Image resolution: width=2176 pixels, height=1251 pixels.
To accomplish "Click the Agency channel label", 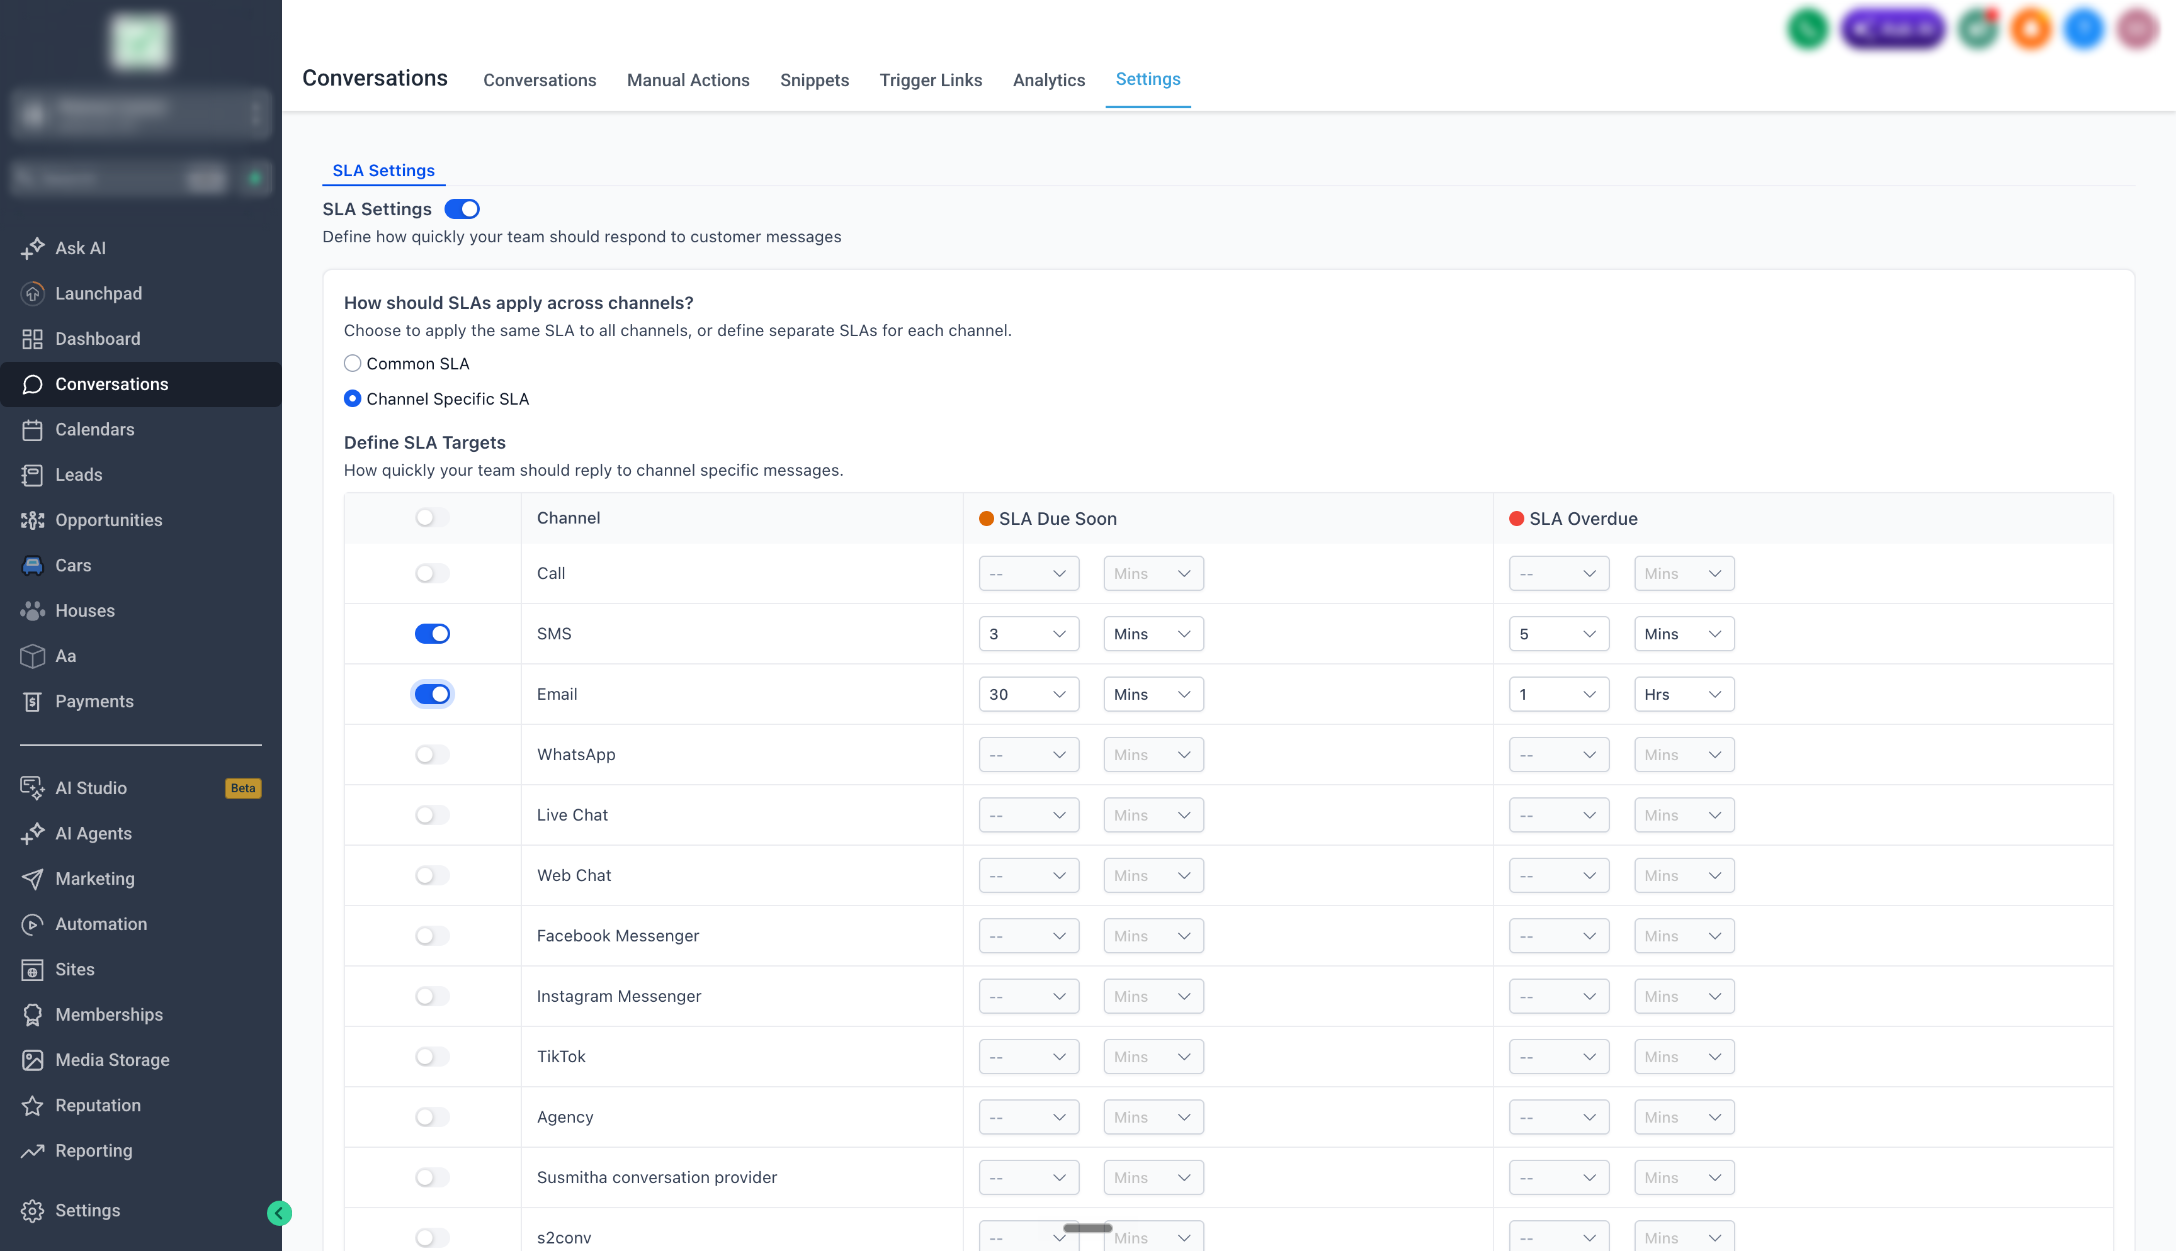I will click(565, 1117).
